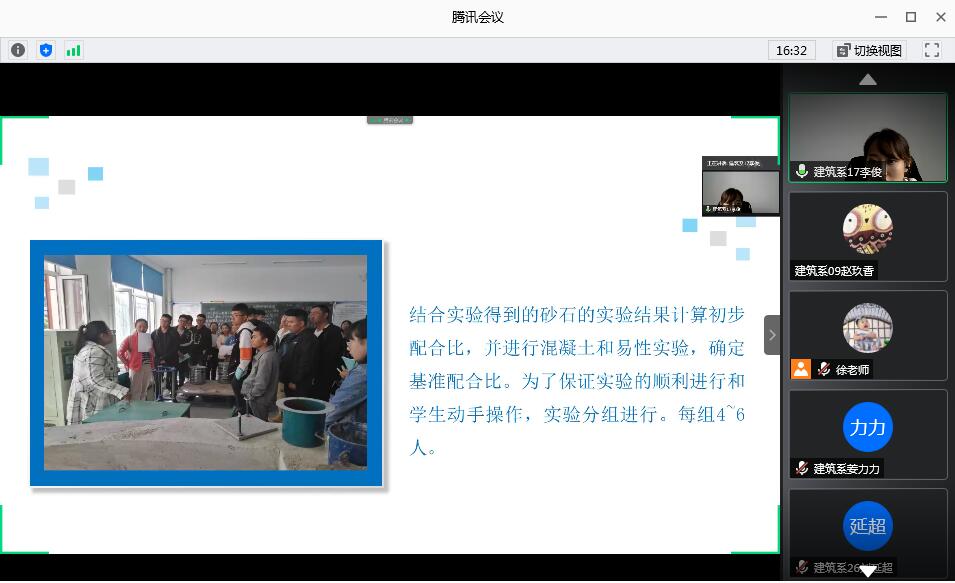Check the green network signal icon
Screen dimensions: 955x583
[74, 50]
